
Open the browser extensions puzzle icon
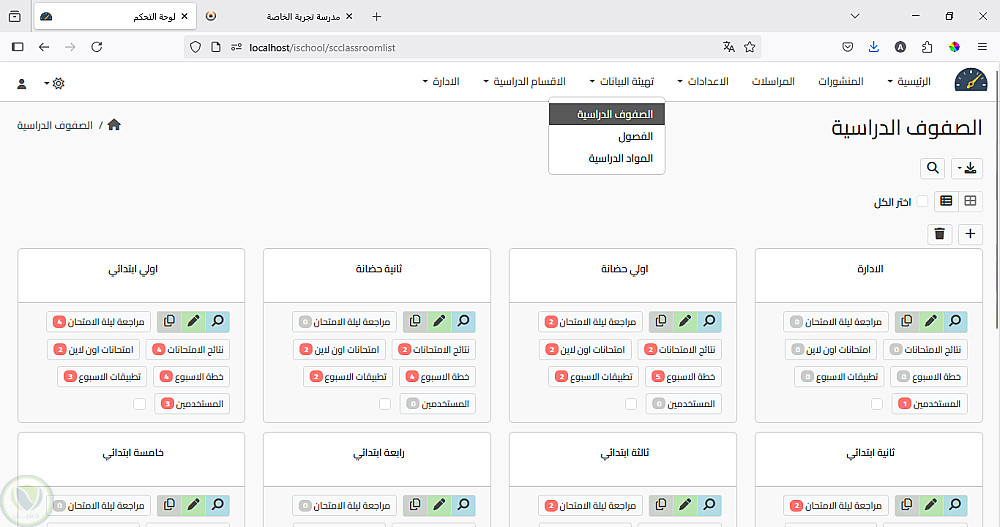(927, 47)
